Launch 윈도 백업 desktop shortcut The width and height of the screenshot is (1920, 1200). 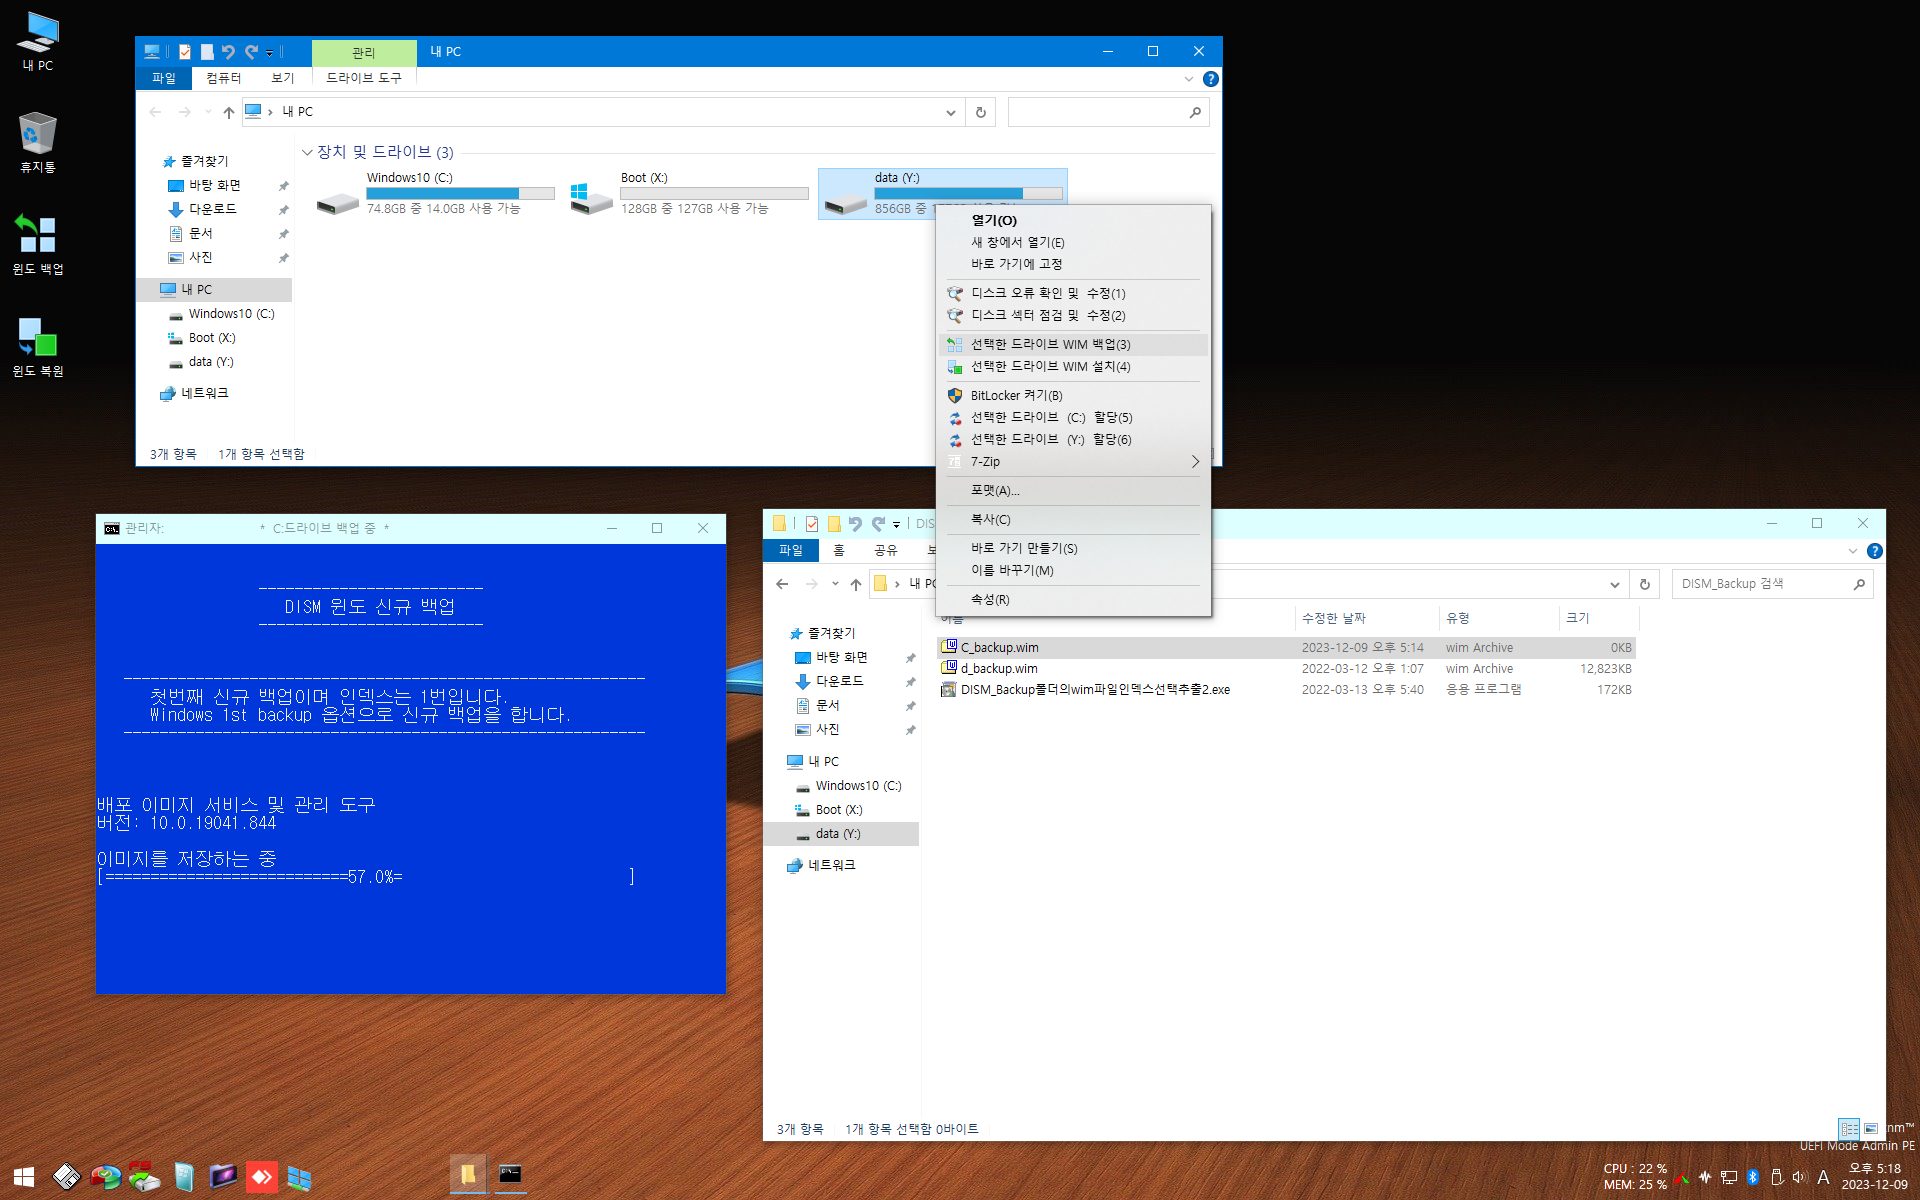click(38, 245)
